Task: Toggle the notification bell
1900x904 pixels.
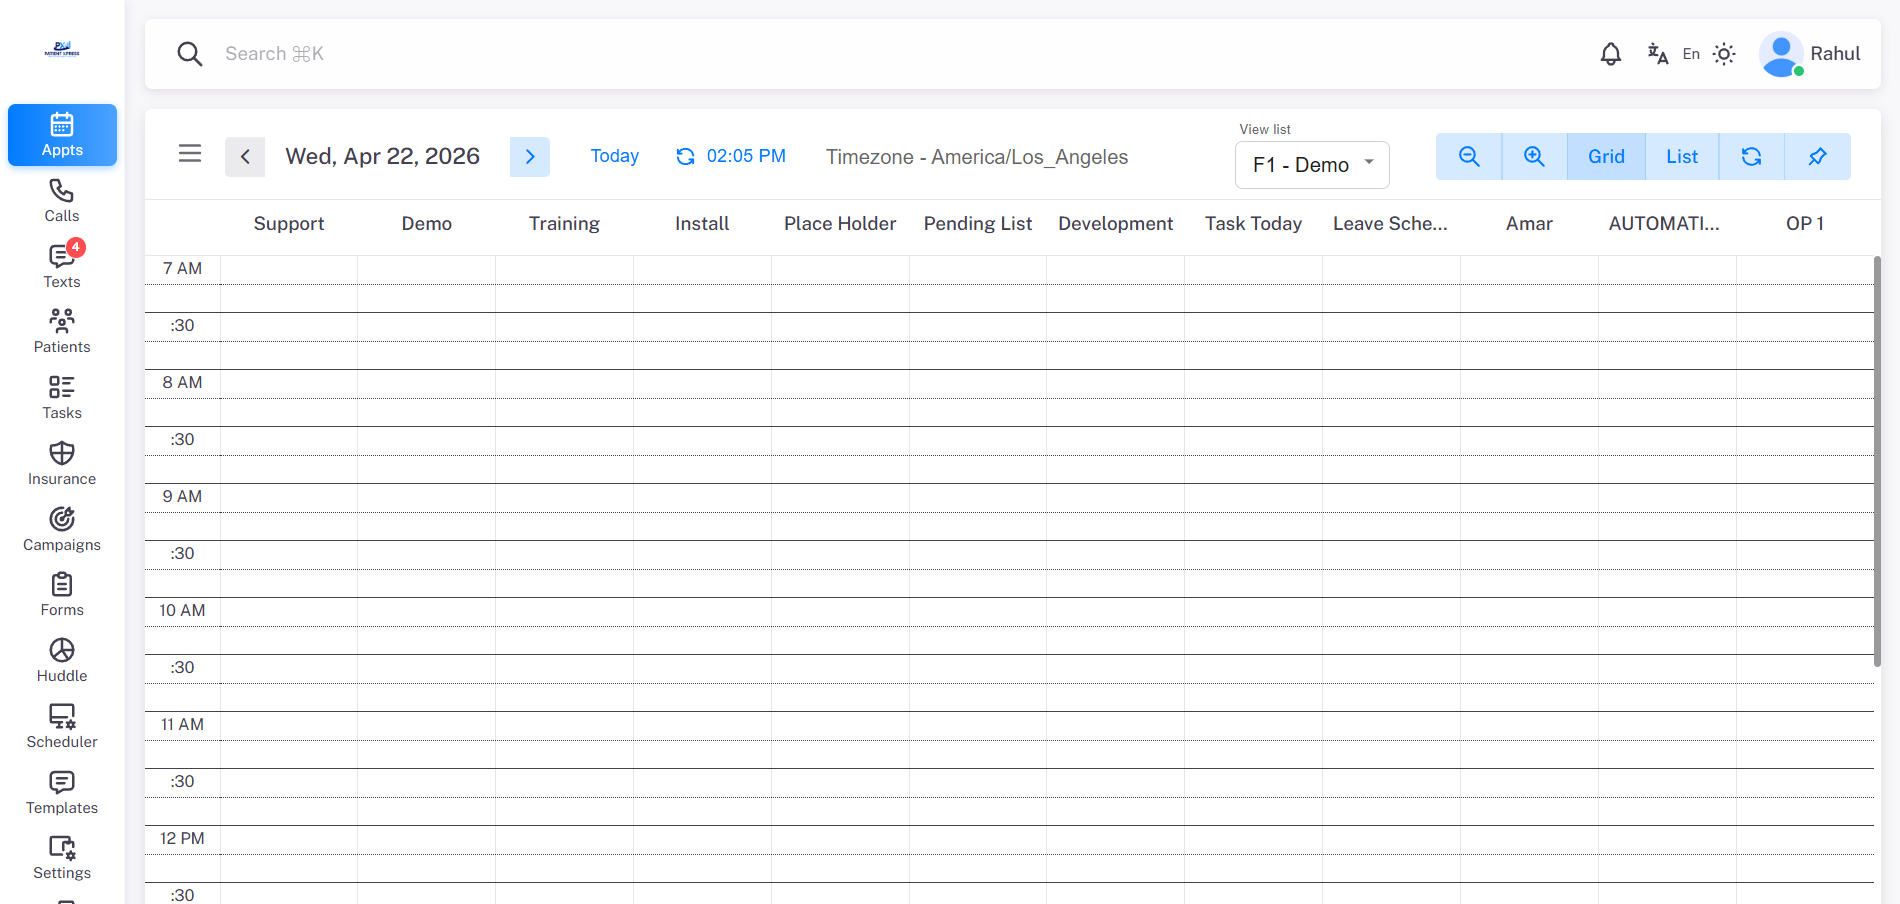Action: (1610, 54)
